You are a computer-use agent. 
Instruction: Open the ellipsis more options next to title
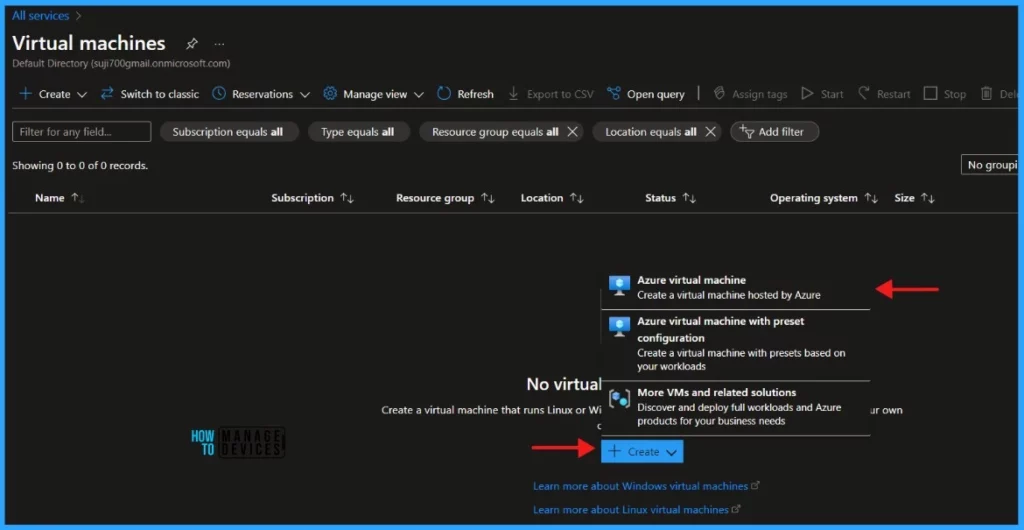219,44
